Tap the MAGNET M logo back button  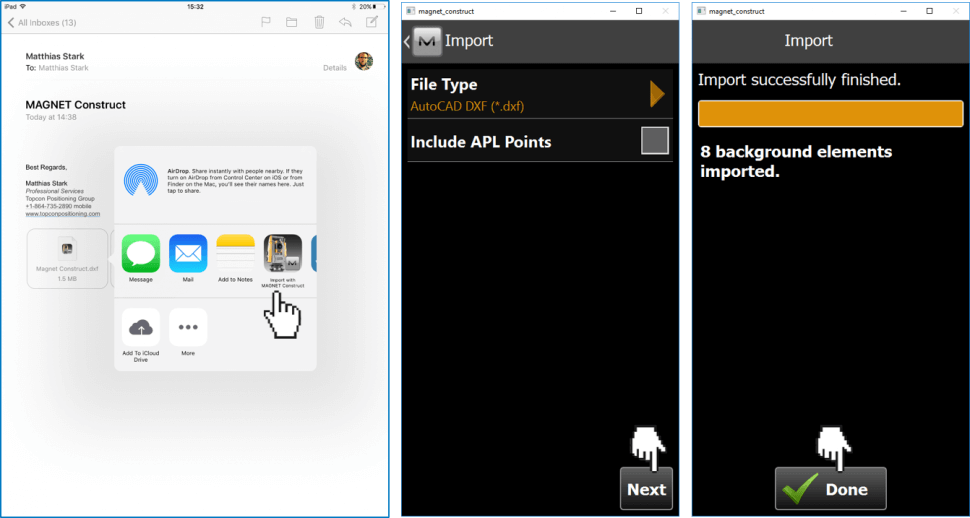click(426, 41)
